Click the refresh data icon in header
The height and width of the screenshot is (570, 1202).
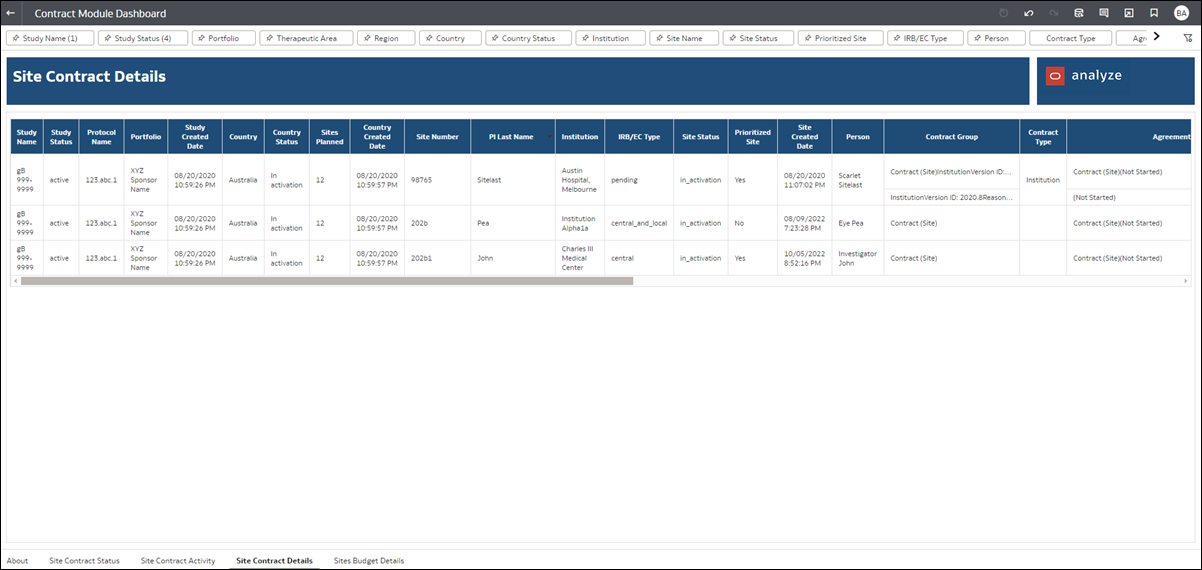[1079, 14]
